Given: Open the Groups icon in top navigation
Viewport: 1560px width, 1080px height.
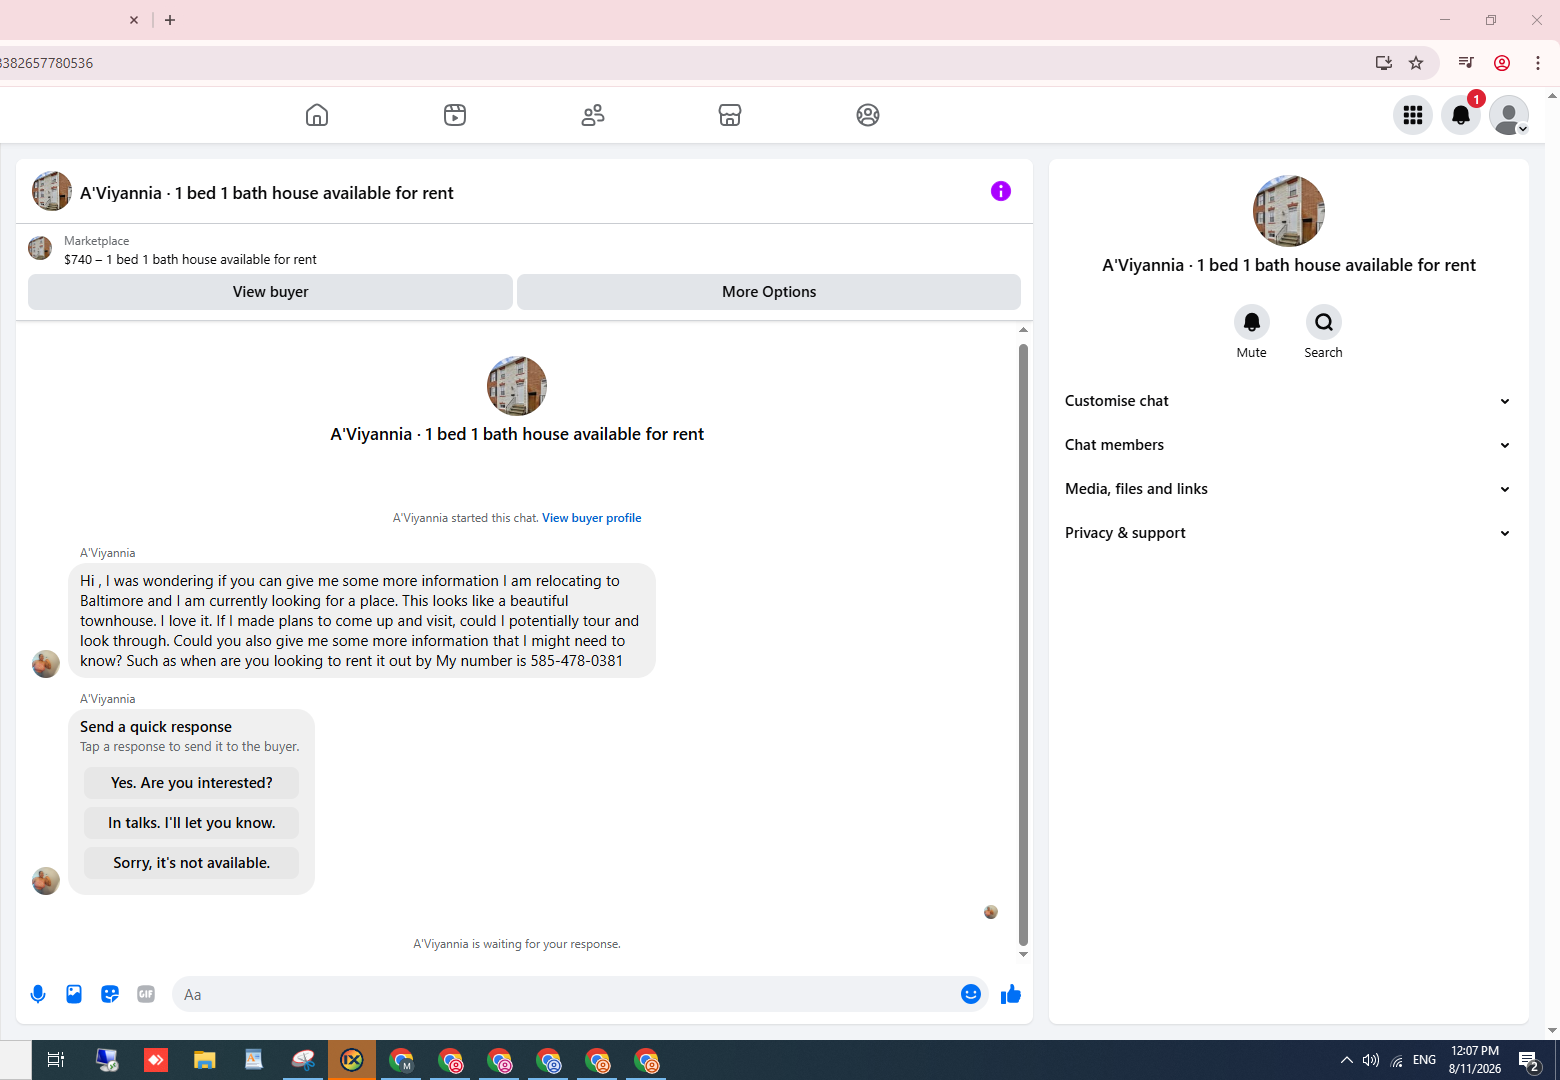Looking at the screenshot, I should [868, 115].
